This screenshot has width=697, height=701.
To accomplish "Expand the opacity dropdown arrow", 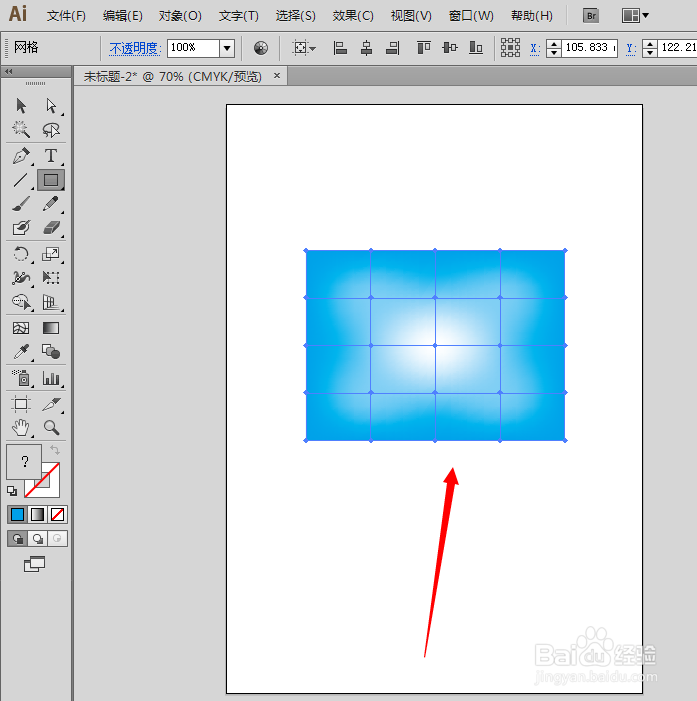I will (x=227, y=48).
